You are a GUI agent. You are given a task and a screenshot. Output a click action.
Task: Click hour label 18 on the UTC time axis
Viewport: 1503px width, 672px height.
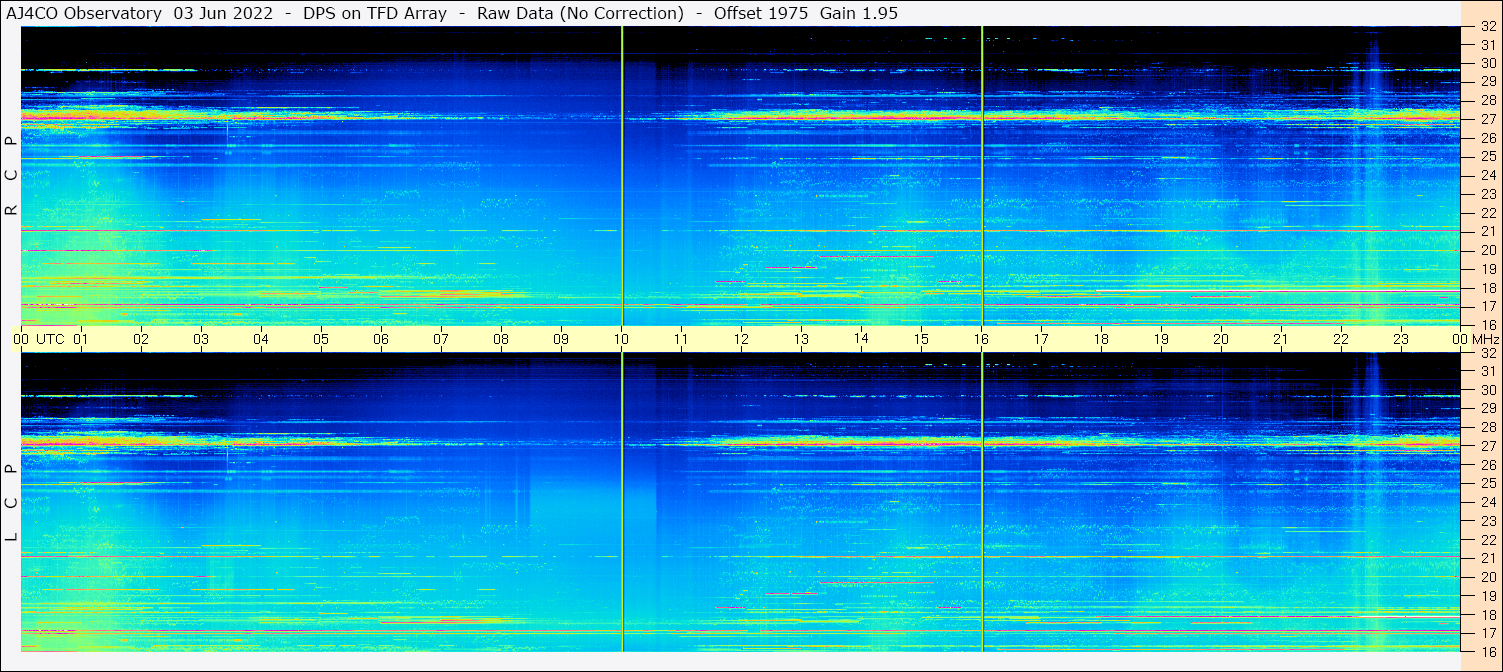pyautogui.click(x=1101, y=339)
